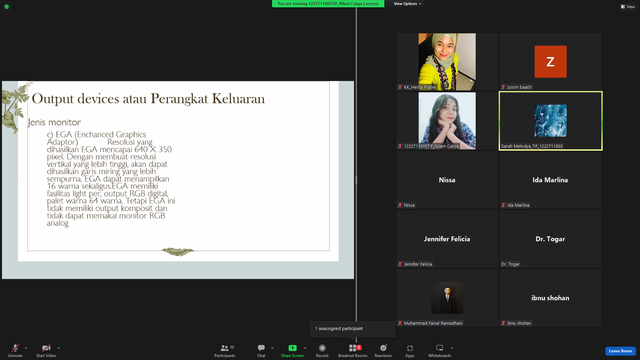
Task: Expand arrow next to Whiteboards
Action: coord(452,348)
